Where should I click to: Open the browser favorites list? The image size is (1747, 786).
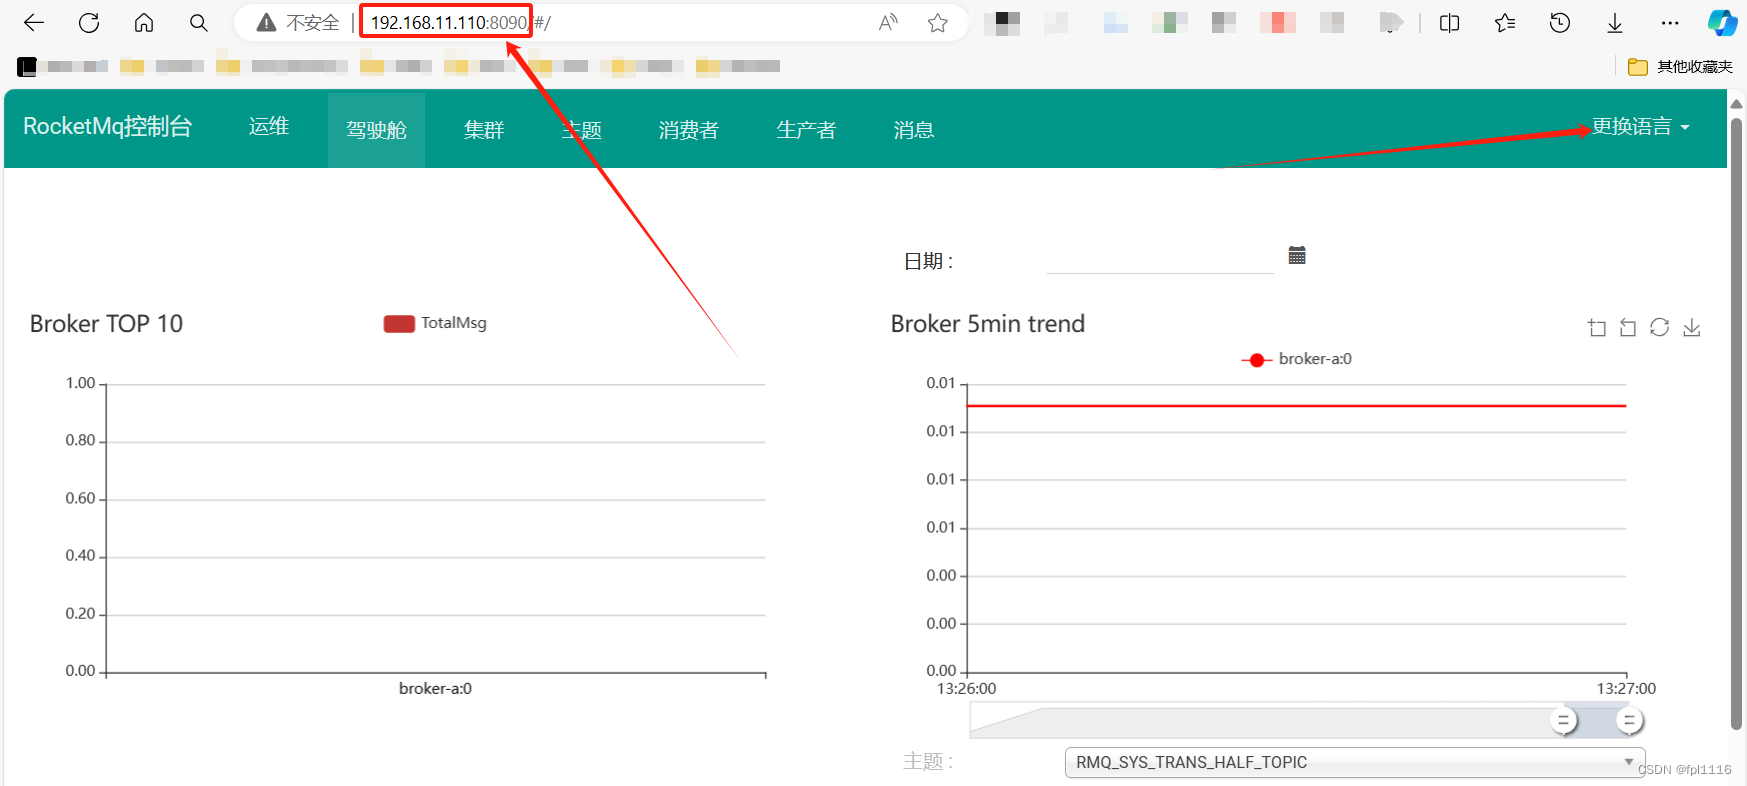[x=1505, y=23]
